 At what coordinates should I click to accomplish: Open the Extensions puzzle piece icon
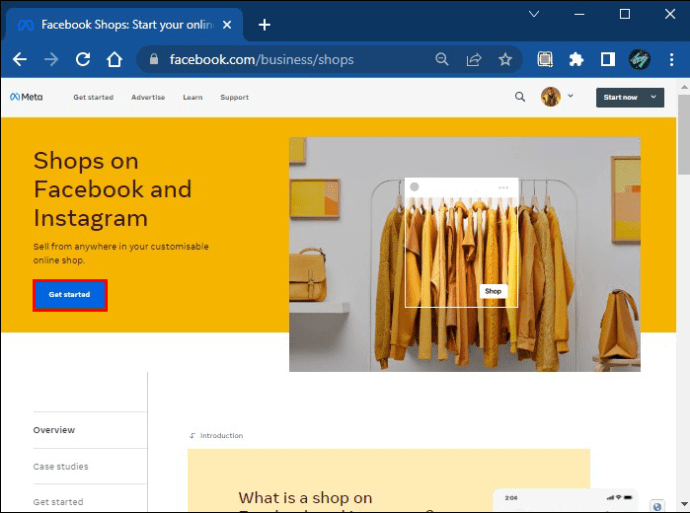[x=576, y=59]
